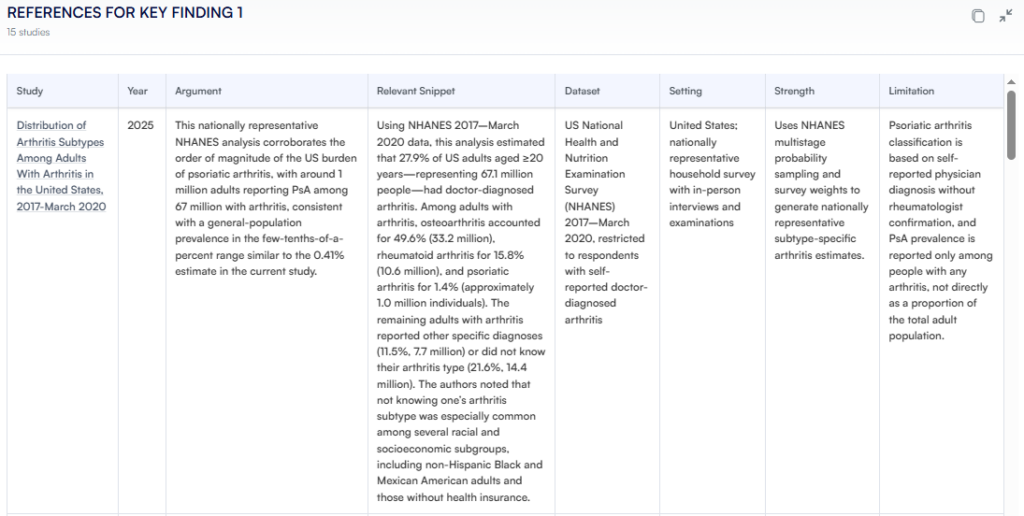The width and height of the screenshot is (1024, 516).
Task: Collapse the references panel using the shrink arrows
Action: (x=1006, y=16)
